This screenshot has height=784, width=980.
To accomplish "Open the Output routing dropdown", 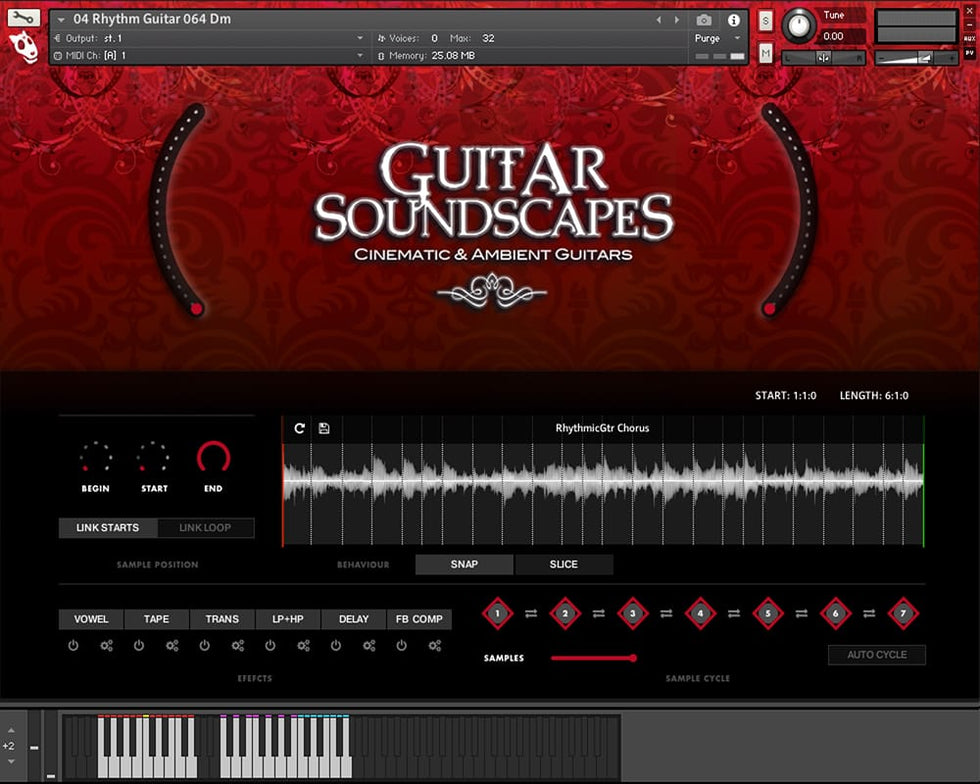I will click(360, 38).
